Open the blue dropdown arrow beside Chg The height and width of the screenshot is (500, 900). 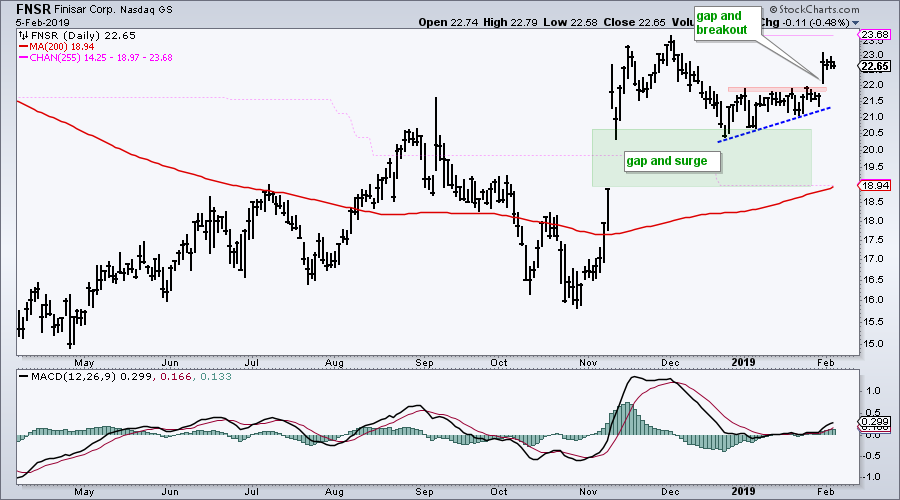click(855, 24)
